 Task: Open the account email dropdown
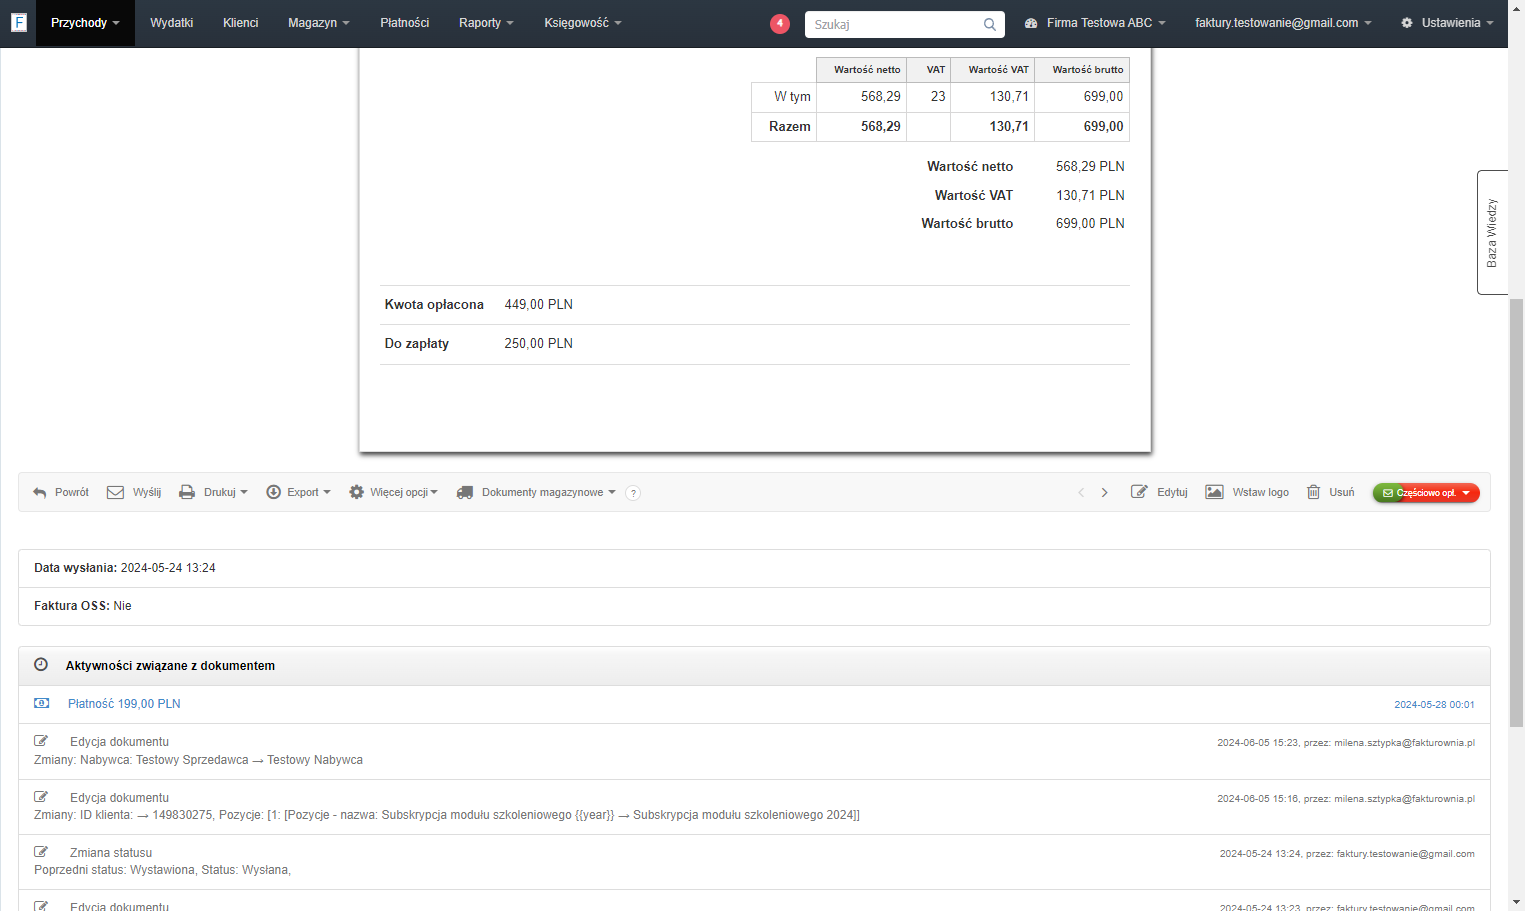coord(1283,23)
